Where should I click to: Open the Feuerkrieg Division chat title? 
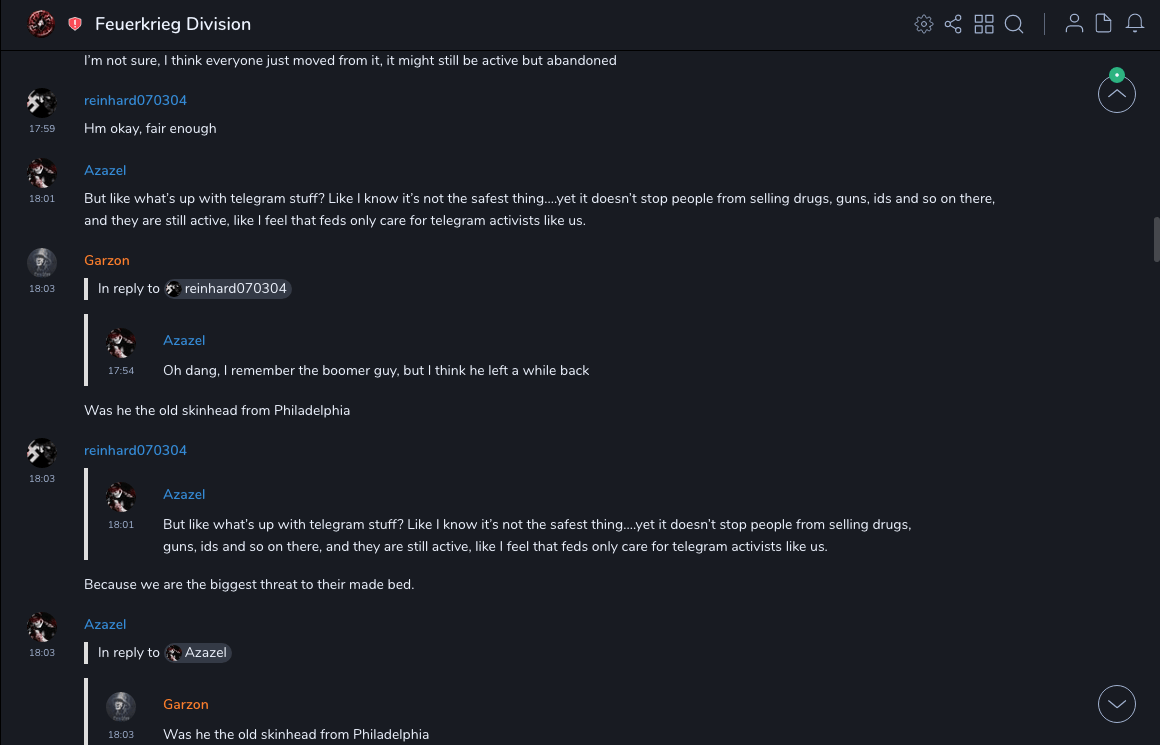pyautogui.click(x=173, y=24)
